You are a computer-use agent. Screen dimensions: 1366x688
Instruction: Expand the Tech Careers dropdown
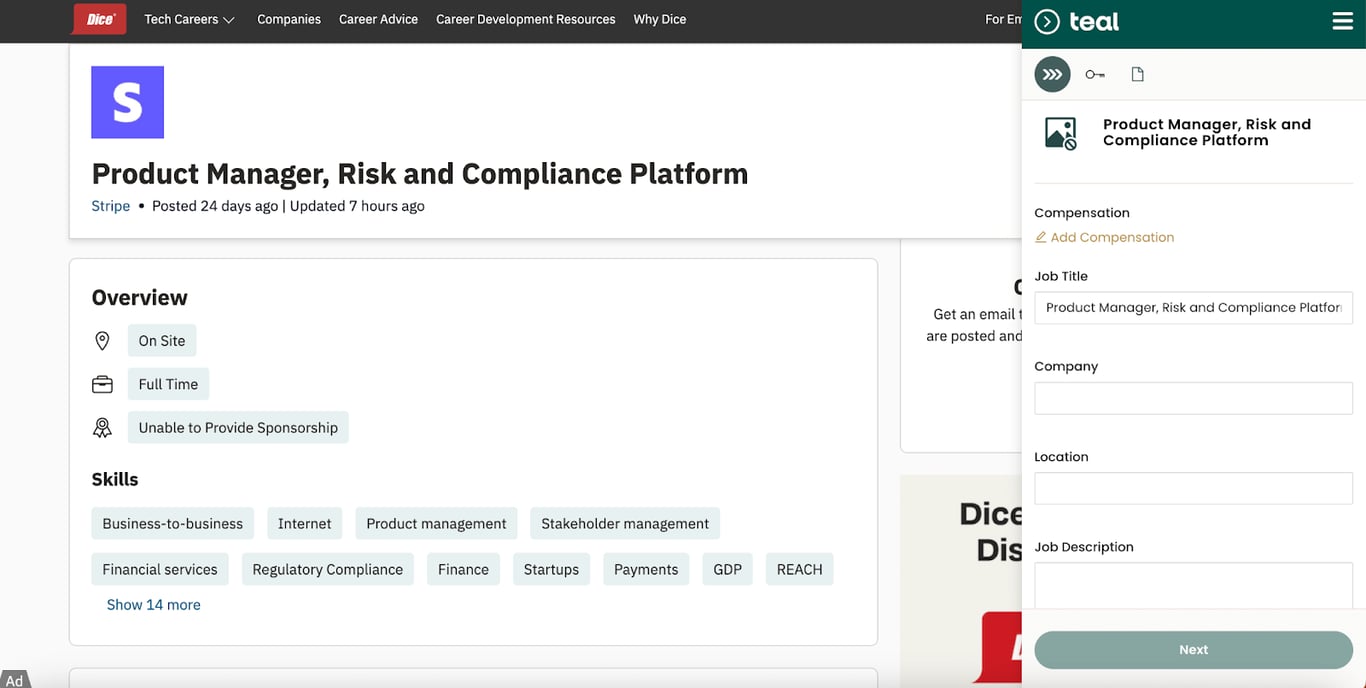189,19
